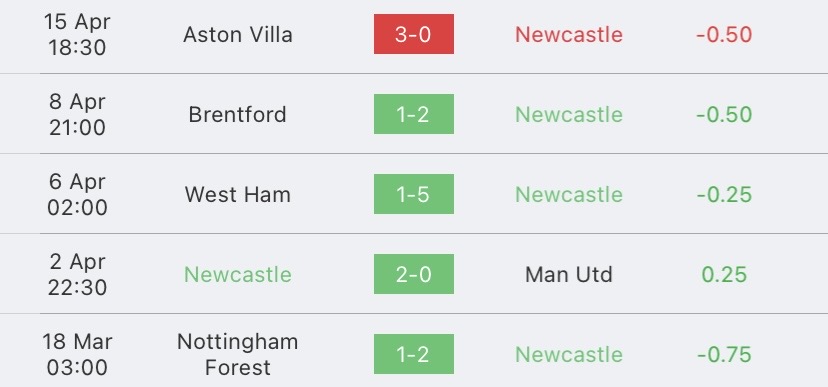The image size is (828, 387).
Task: Select the red -0.50 handicap value
Action: 724,34
